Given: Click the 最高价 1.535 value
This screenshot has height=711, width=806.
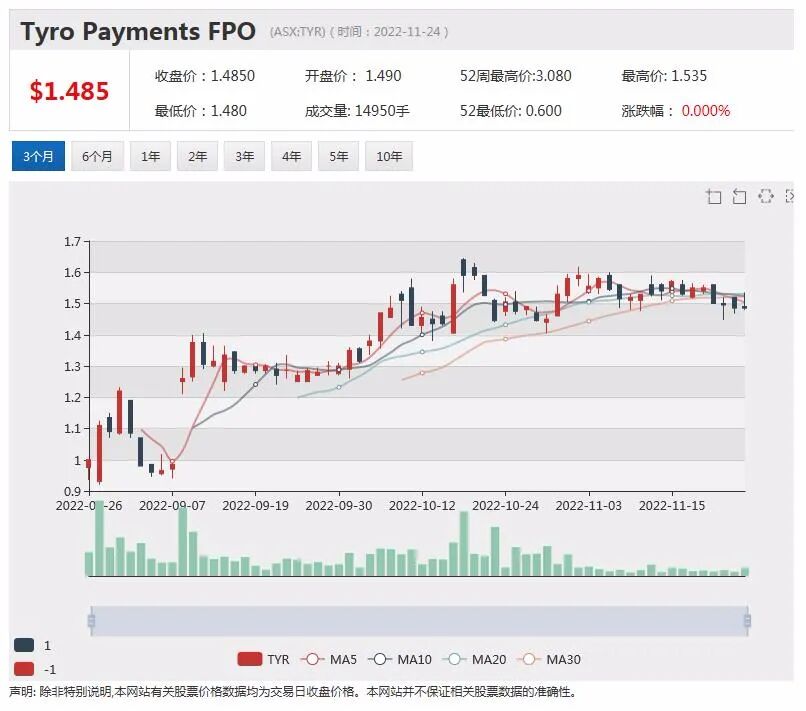Looking at the screenshot, I should point(664,76).
